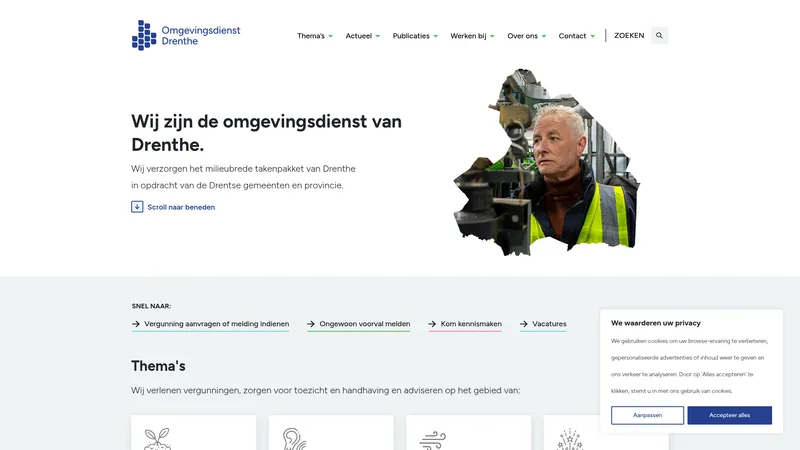Image resolution: width=800 pixels, height=450 pixels.
Task: Open the Thema's menu item
Action: 311,36
